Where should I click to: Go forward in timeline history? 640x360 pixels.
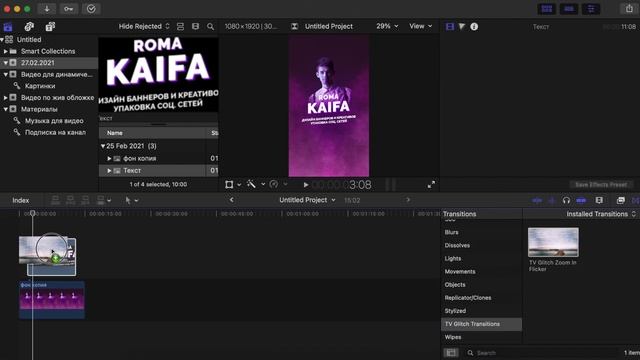click(x=408, y=200)
